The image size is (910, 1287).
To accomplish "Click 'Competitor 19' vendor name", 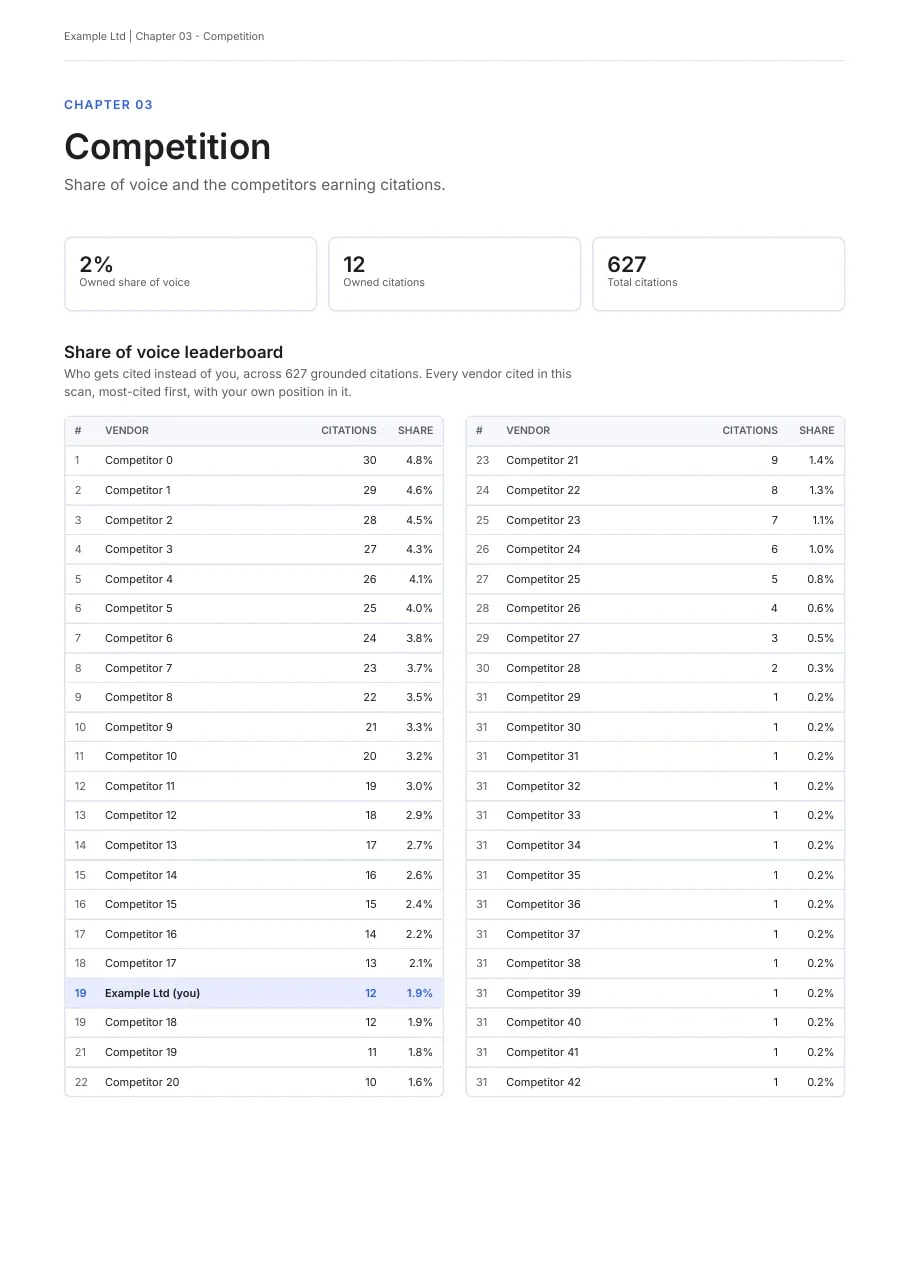I will (141, 1052).
